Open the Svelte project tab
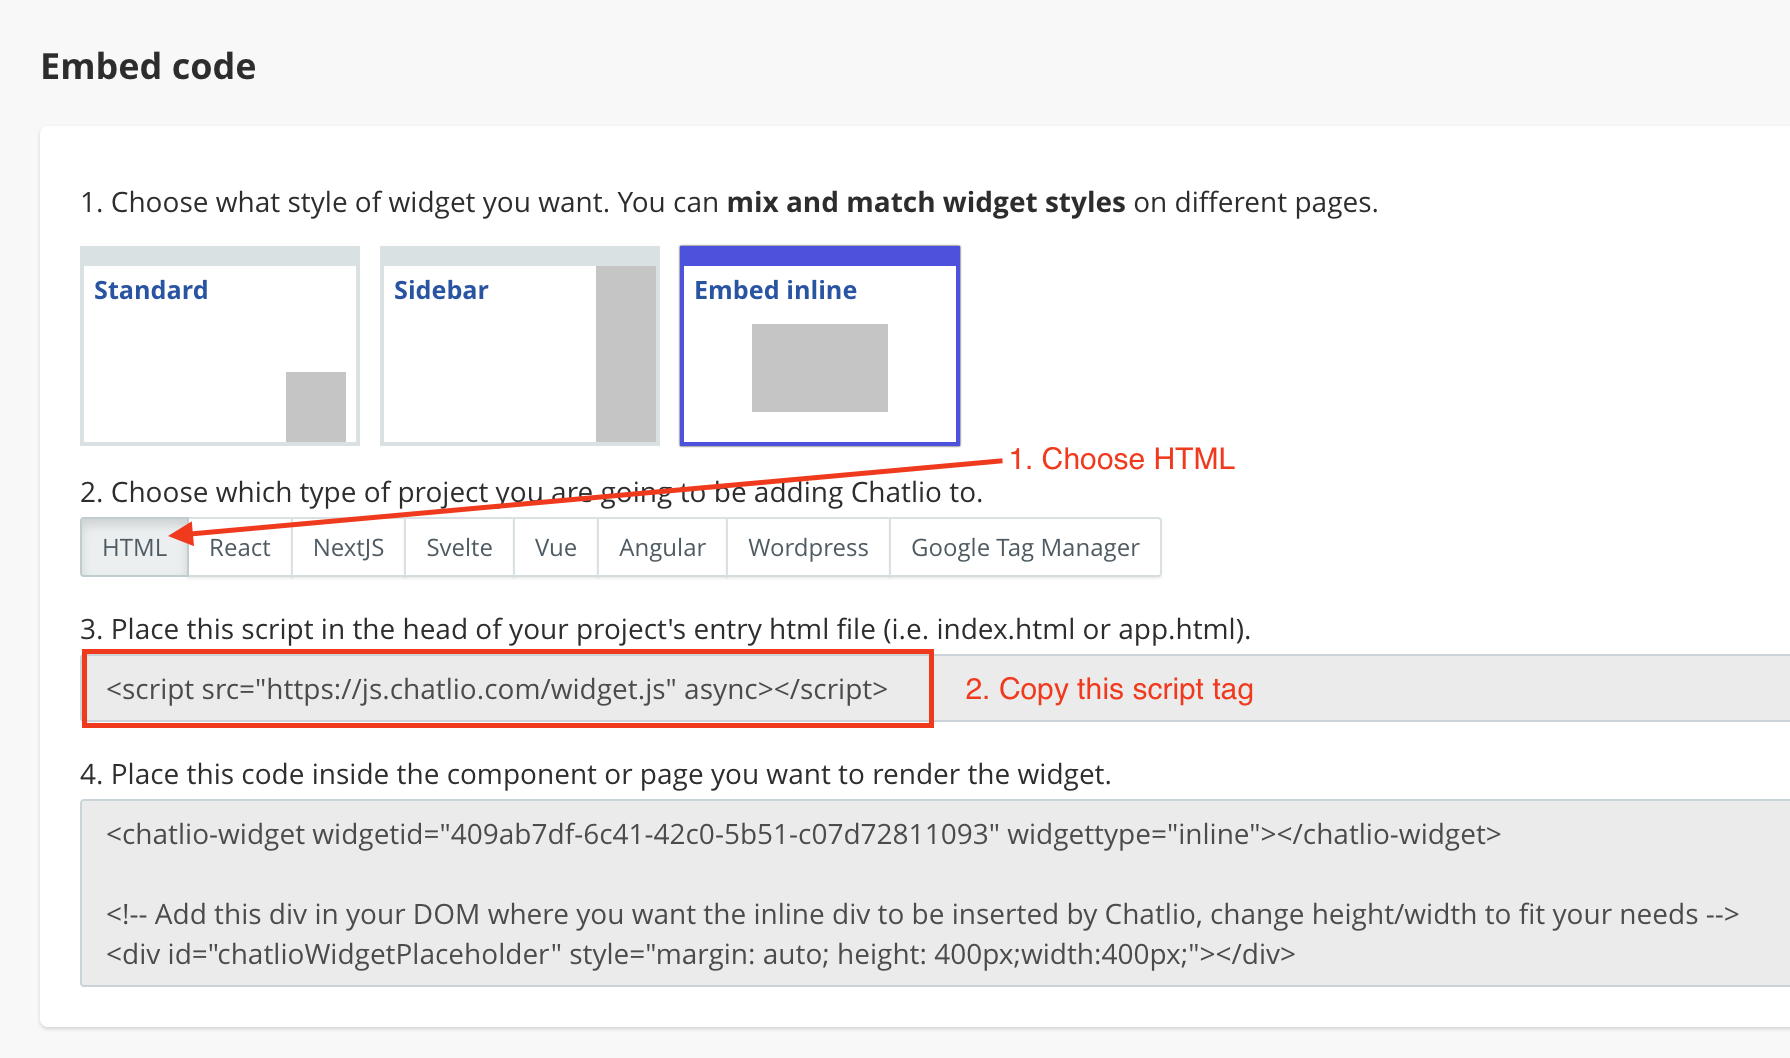1790x1058 pixels. (459, 547)
